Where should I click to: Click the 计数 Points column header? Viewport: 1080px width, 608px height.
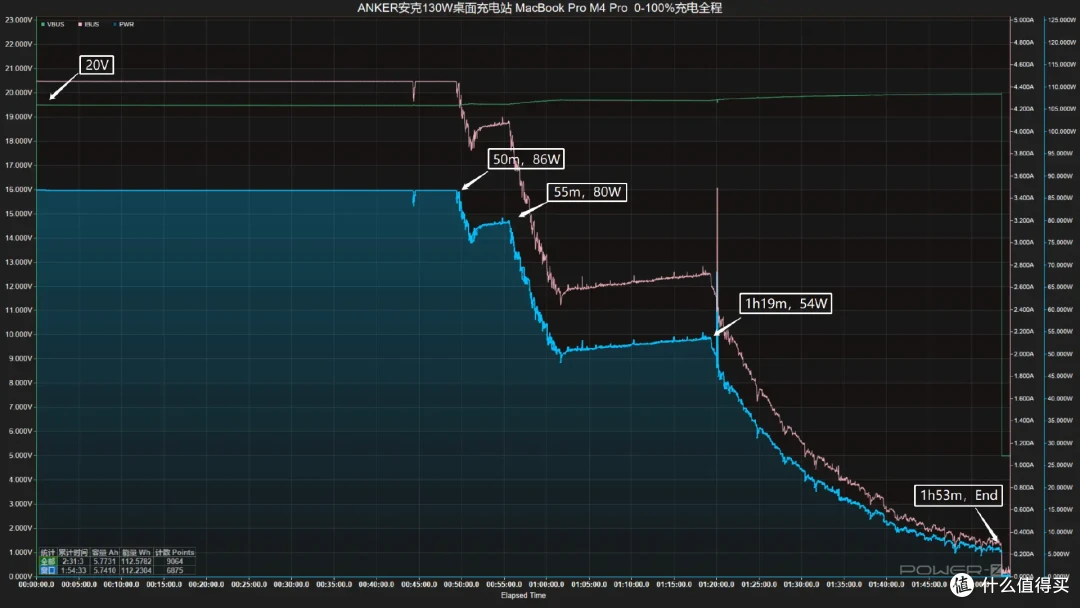[174, 552]
